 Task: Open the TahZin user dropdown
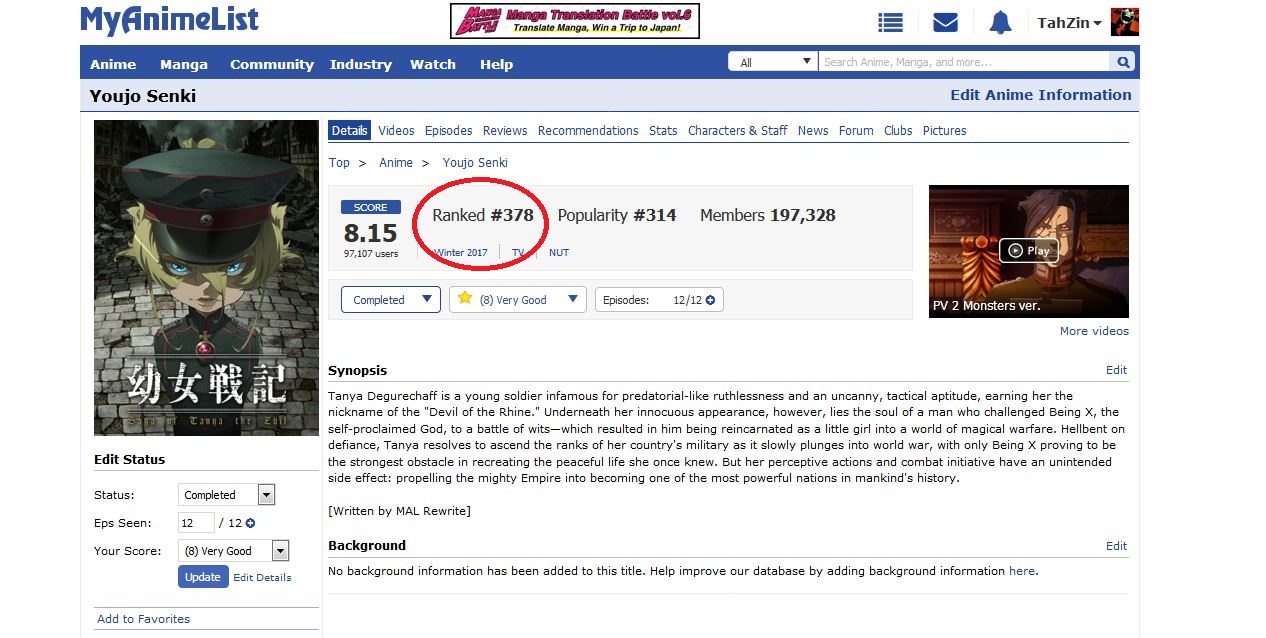pyautogui.click(x=1069, y=23)
